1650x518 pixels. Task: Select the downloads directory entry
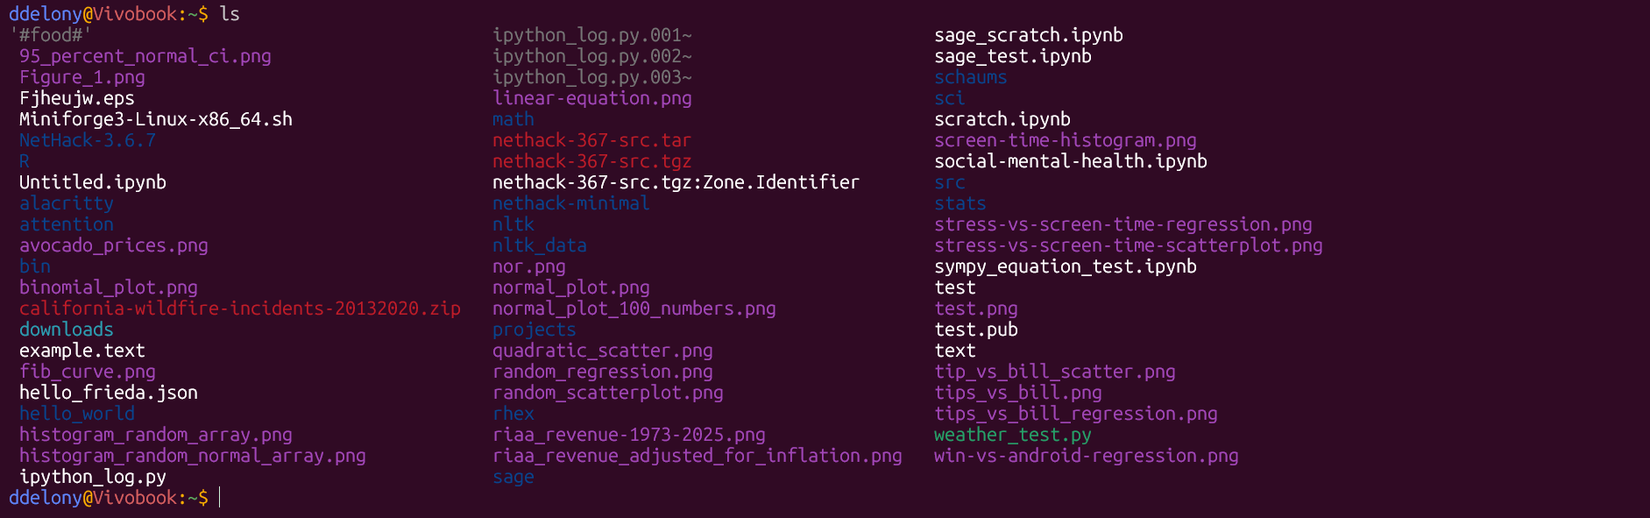(x=66, y=329)
